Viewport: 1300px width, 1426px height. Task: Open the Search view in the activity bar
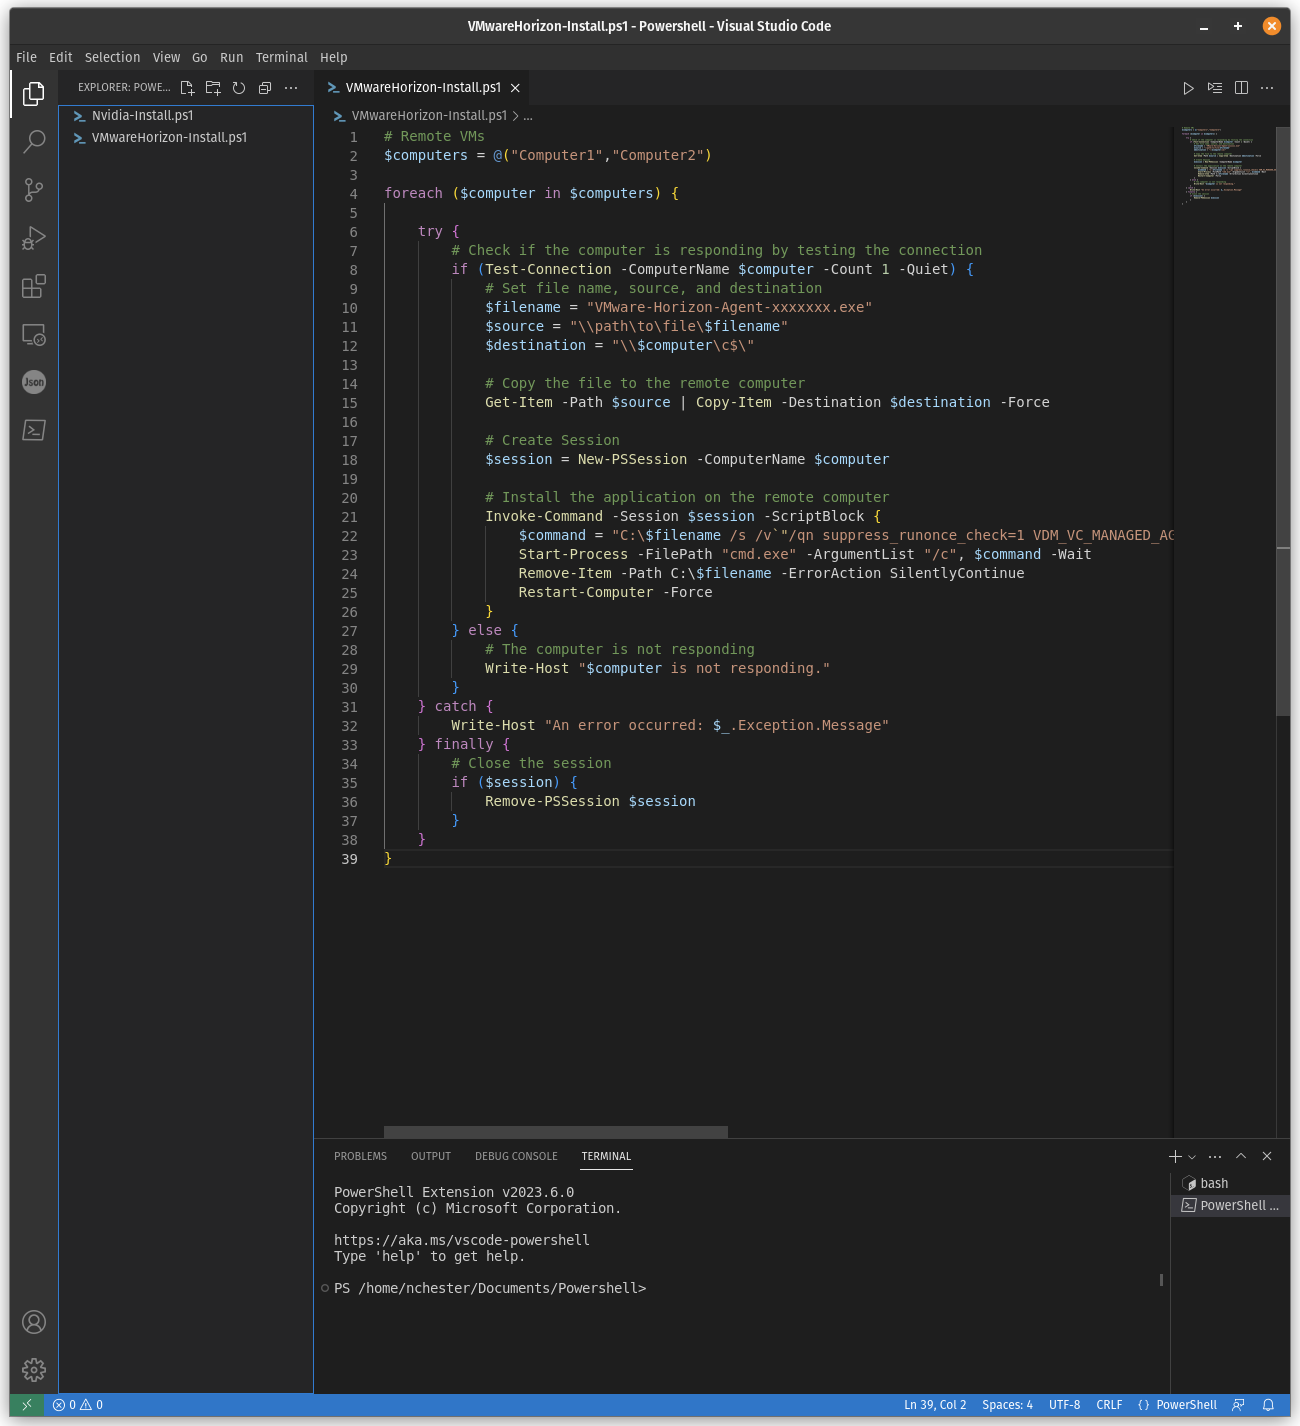click(x=33, y=142)
